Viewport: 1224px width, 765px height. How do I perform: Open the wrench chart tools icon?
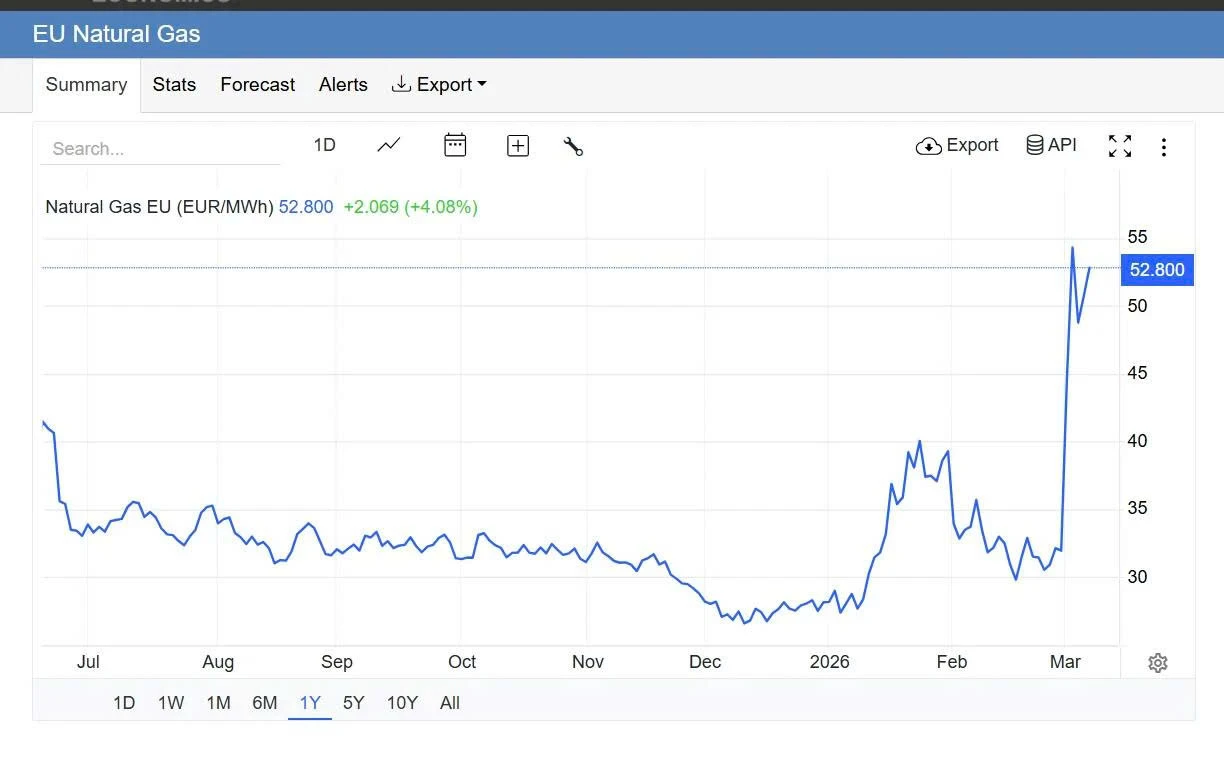[573, 146]
